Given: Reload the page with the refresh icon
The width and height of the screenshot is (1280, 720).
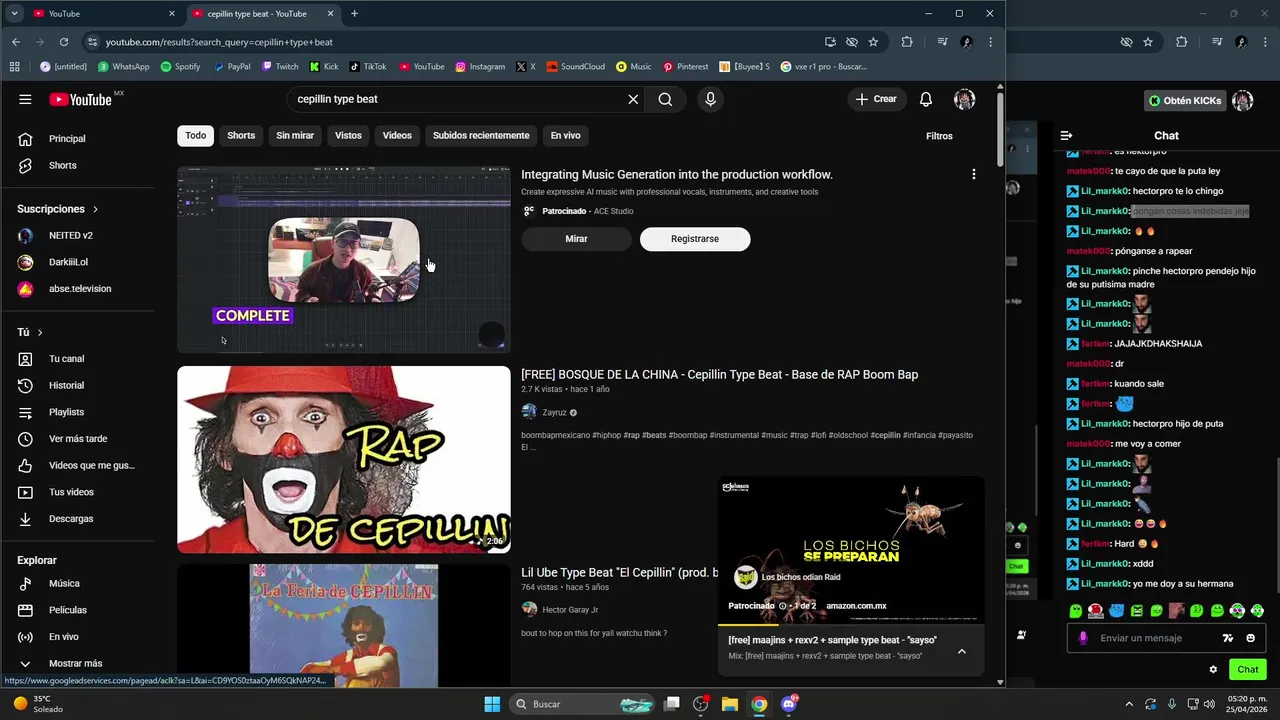Looking at the screenshot, I should click(x=64, y=42).
